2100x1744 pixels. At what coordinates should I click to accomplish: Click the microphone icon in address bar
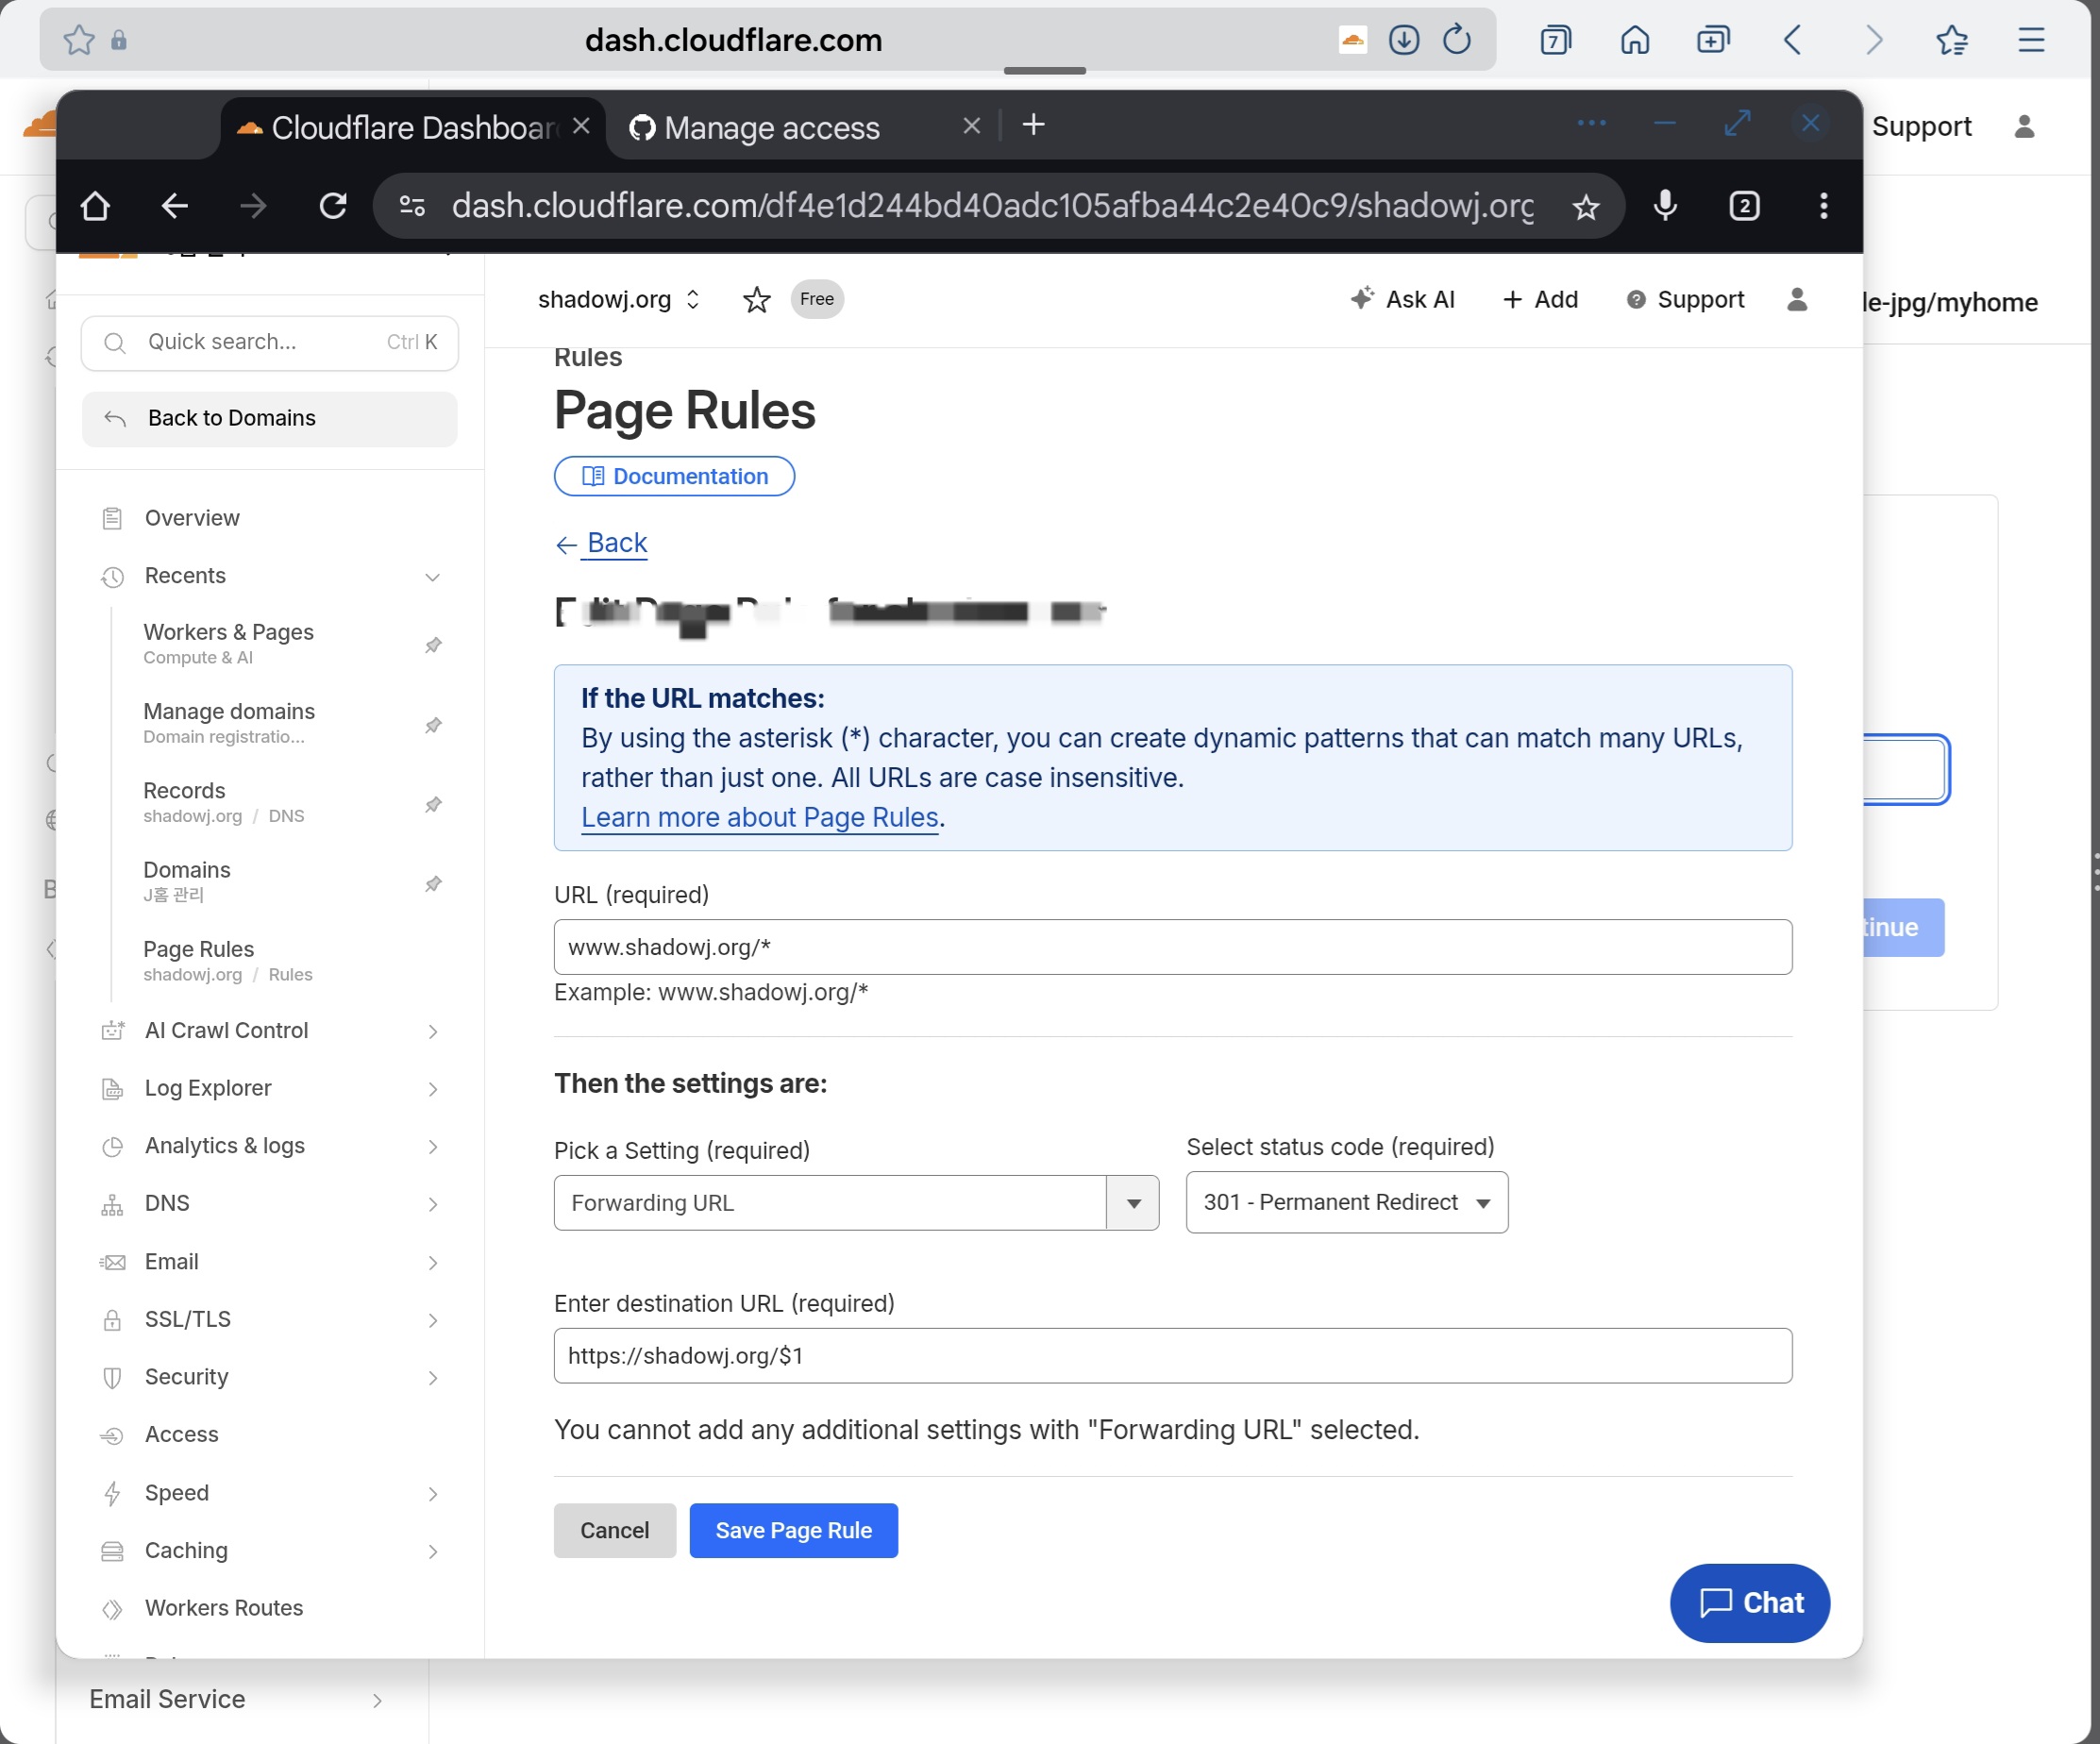tap(1665, 206)
